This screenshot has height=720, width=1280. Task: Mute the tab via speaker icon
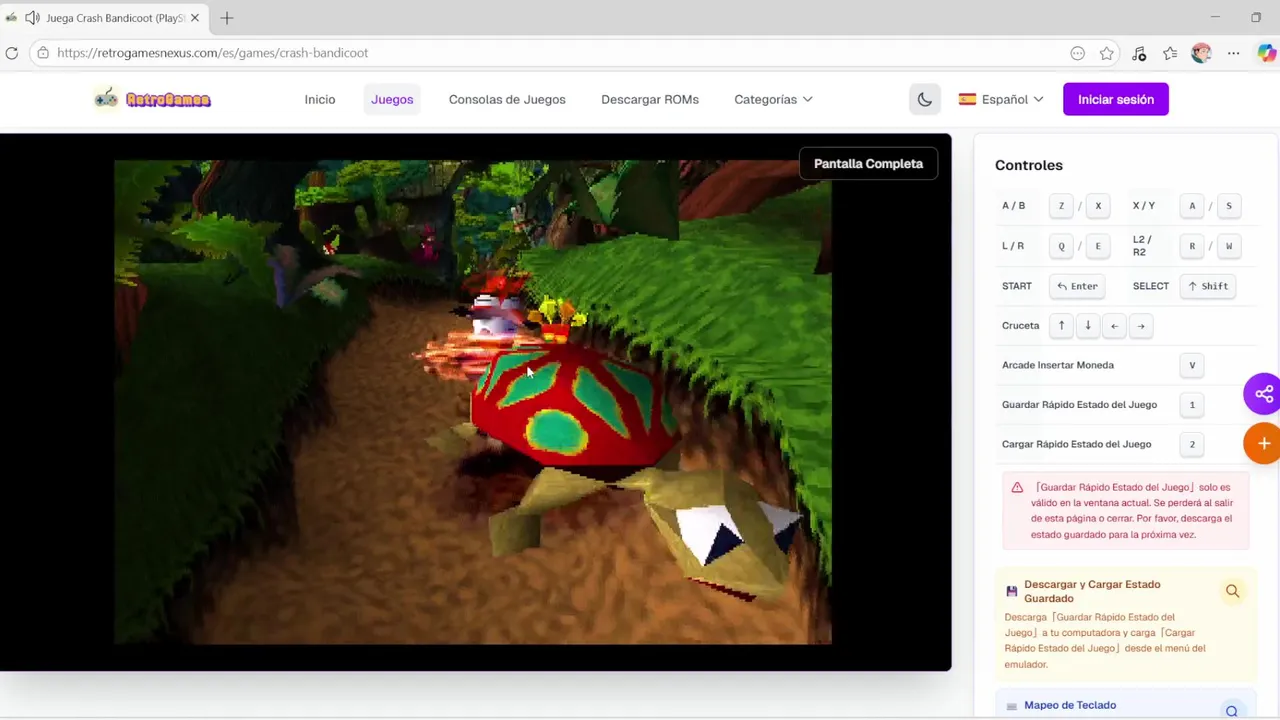32,18
